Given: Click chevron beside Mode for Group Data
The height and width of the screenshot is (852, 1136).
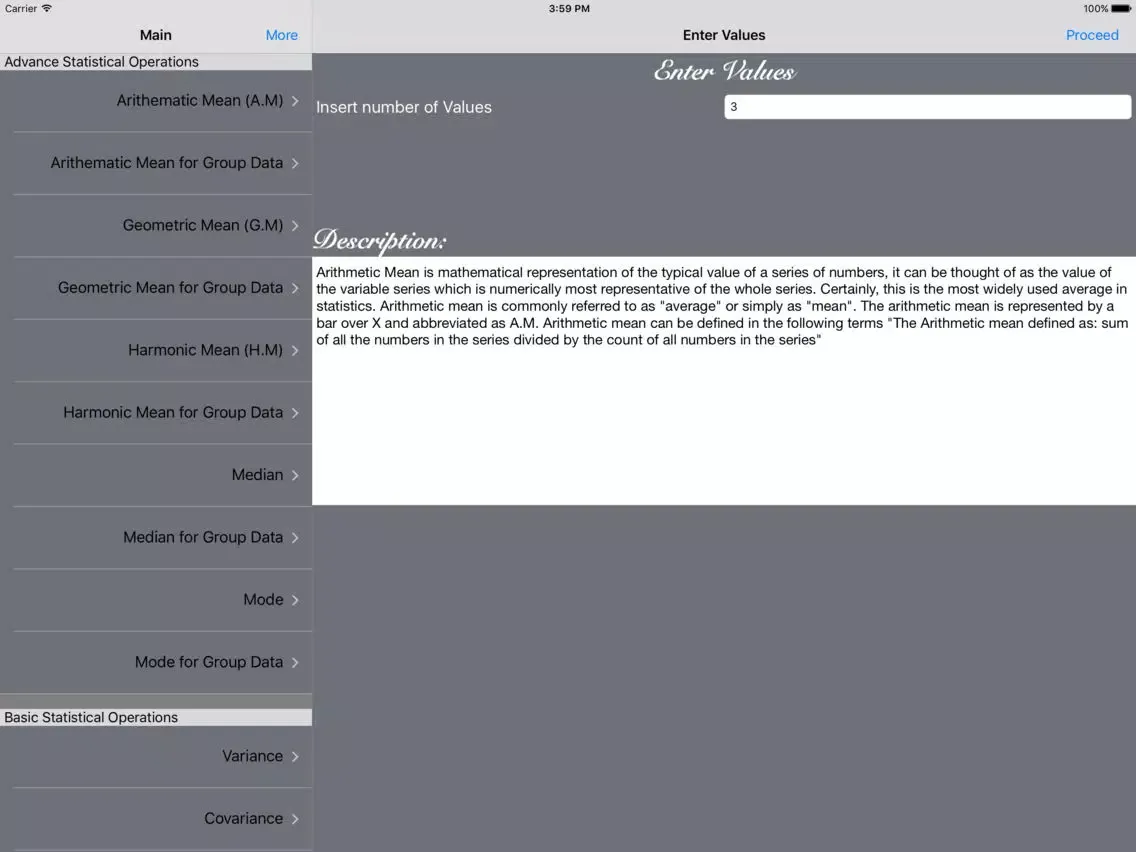Looking at the screenshot, I should coord(295,661).
